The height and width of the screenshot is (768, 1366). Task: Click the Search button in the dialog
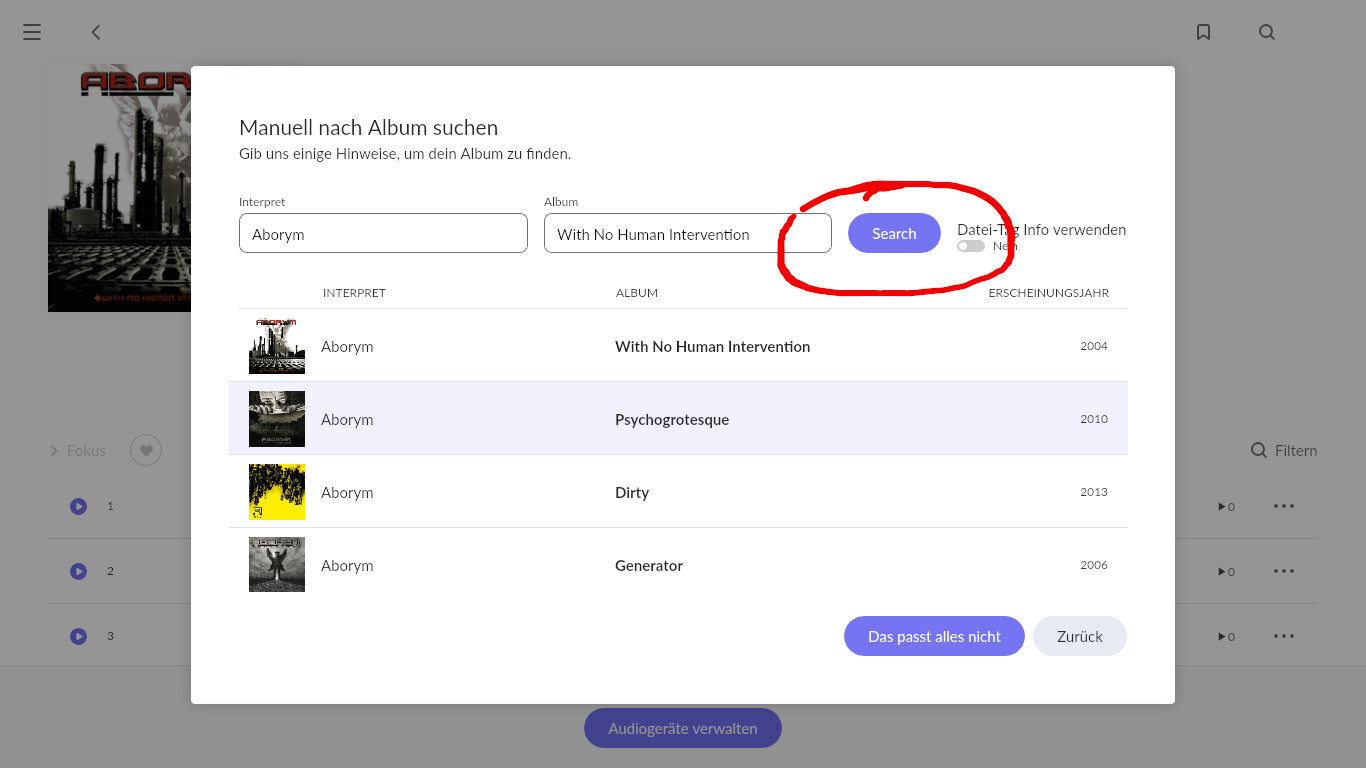(x=894, y=233)
